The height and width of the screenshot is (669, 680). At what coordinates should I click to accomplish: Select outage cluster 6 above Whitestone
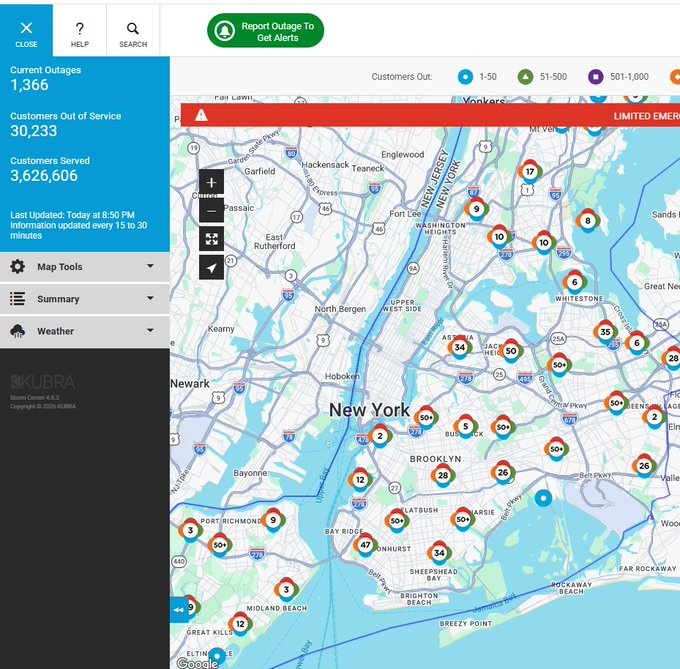(x=575, y=282)
